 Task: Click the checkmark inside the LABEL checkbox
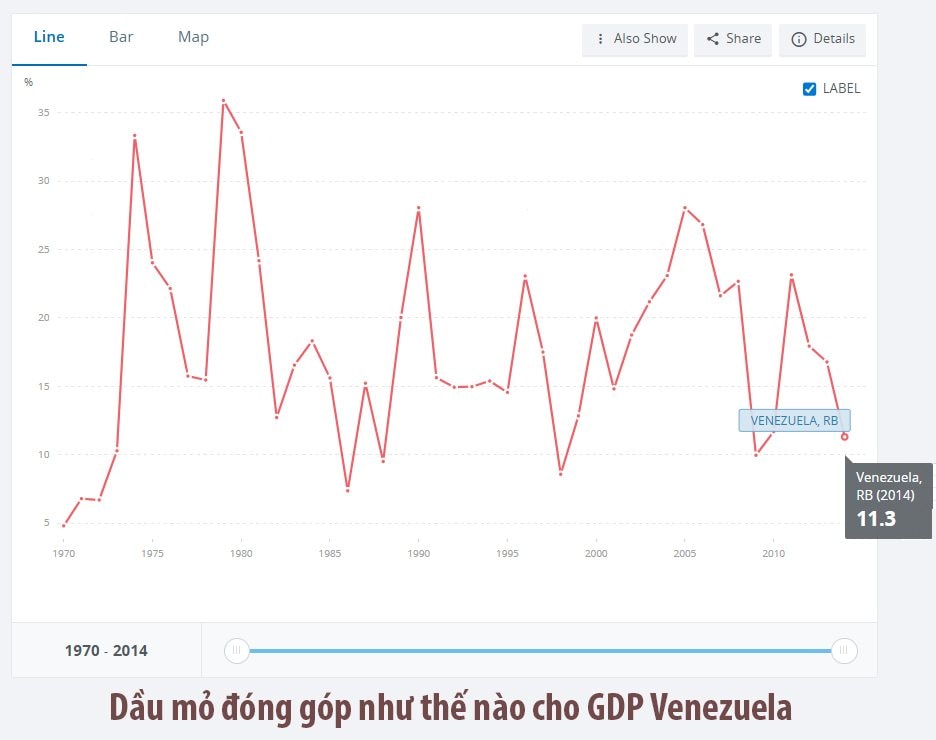(809, 88)
